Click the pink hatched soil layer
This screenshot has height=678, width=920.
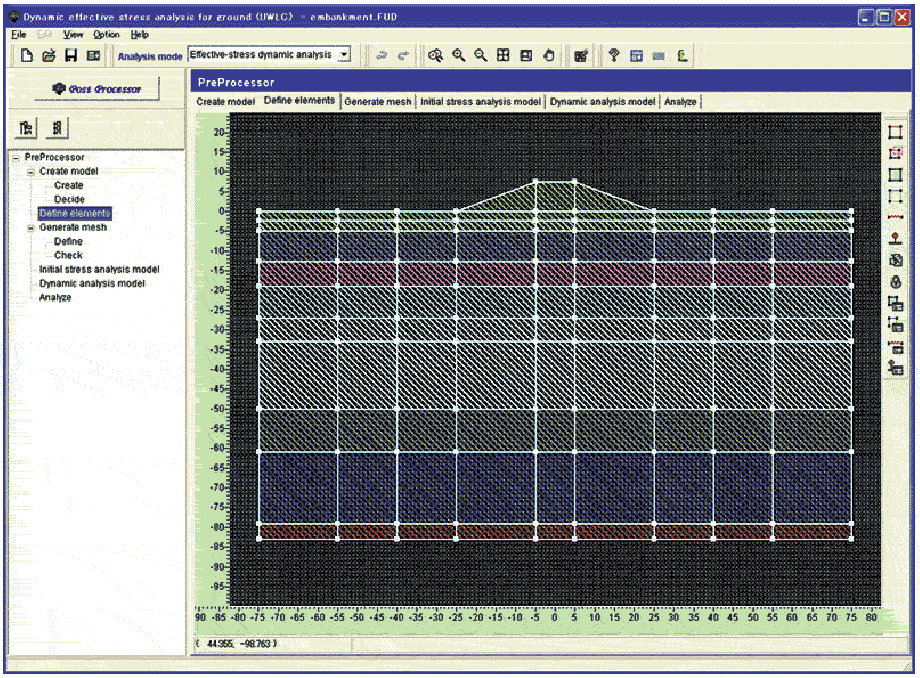pyautogui.click(x=555, y=274)
